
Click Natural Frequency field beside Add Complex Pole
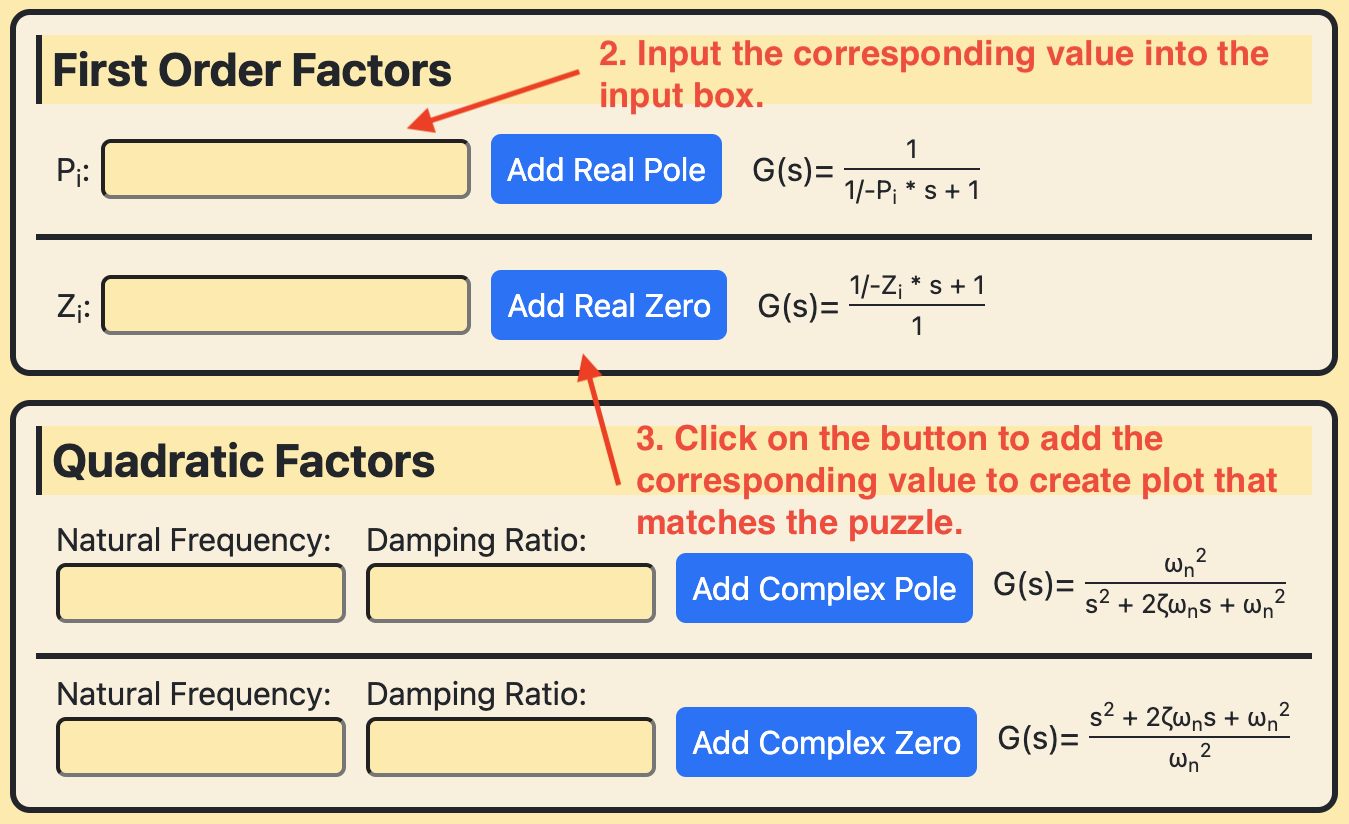[x=201, y=593]
